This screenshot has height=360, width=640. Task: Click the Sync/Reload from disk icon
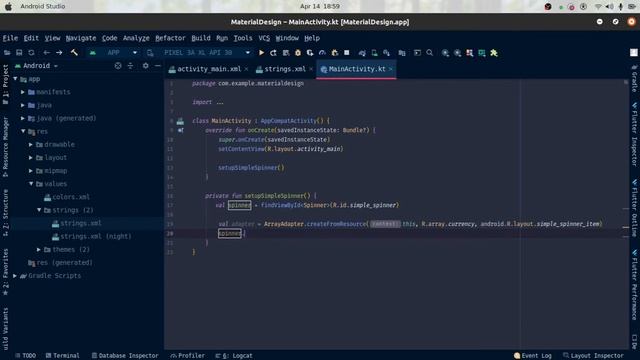pos(31,53)
